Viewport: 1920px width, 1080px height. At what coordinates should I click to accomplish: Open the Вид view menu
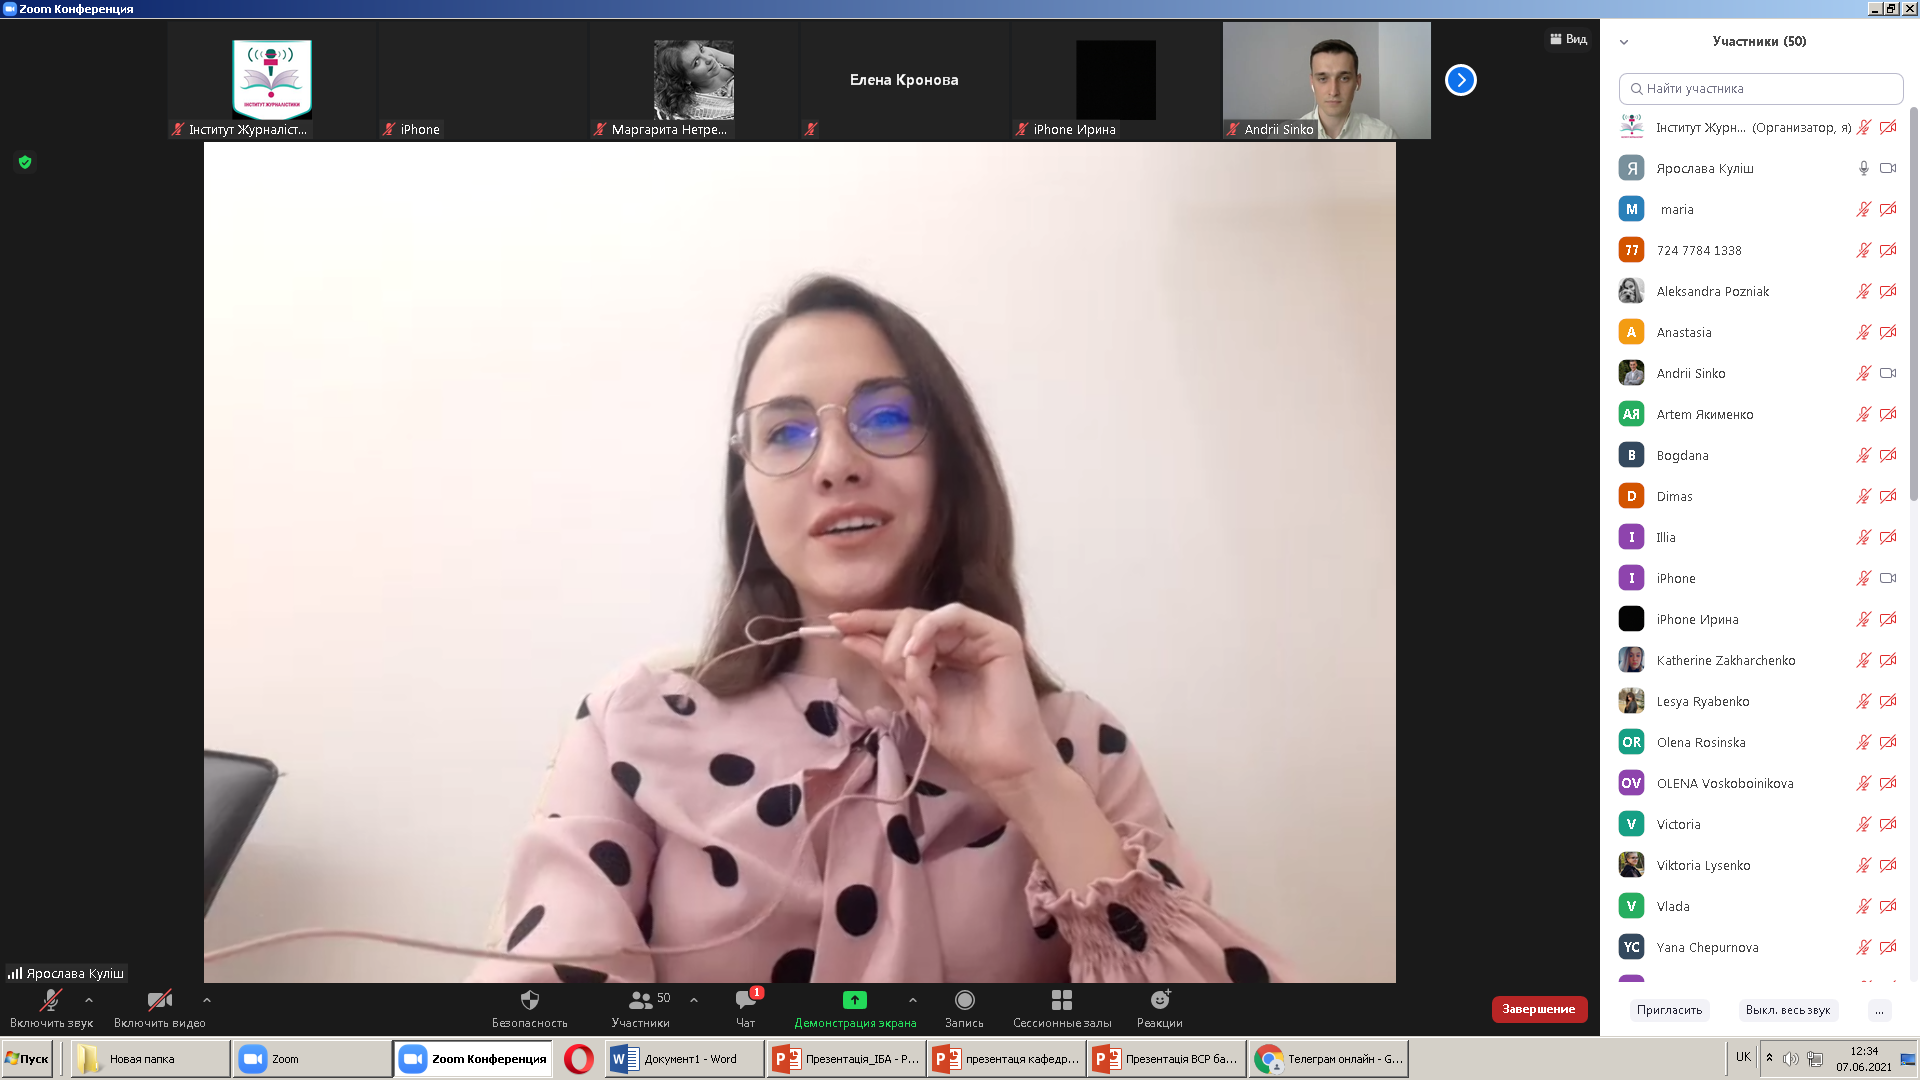point(1568,39)
